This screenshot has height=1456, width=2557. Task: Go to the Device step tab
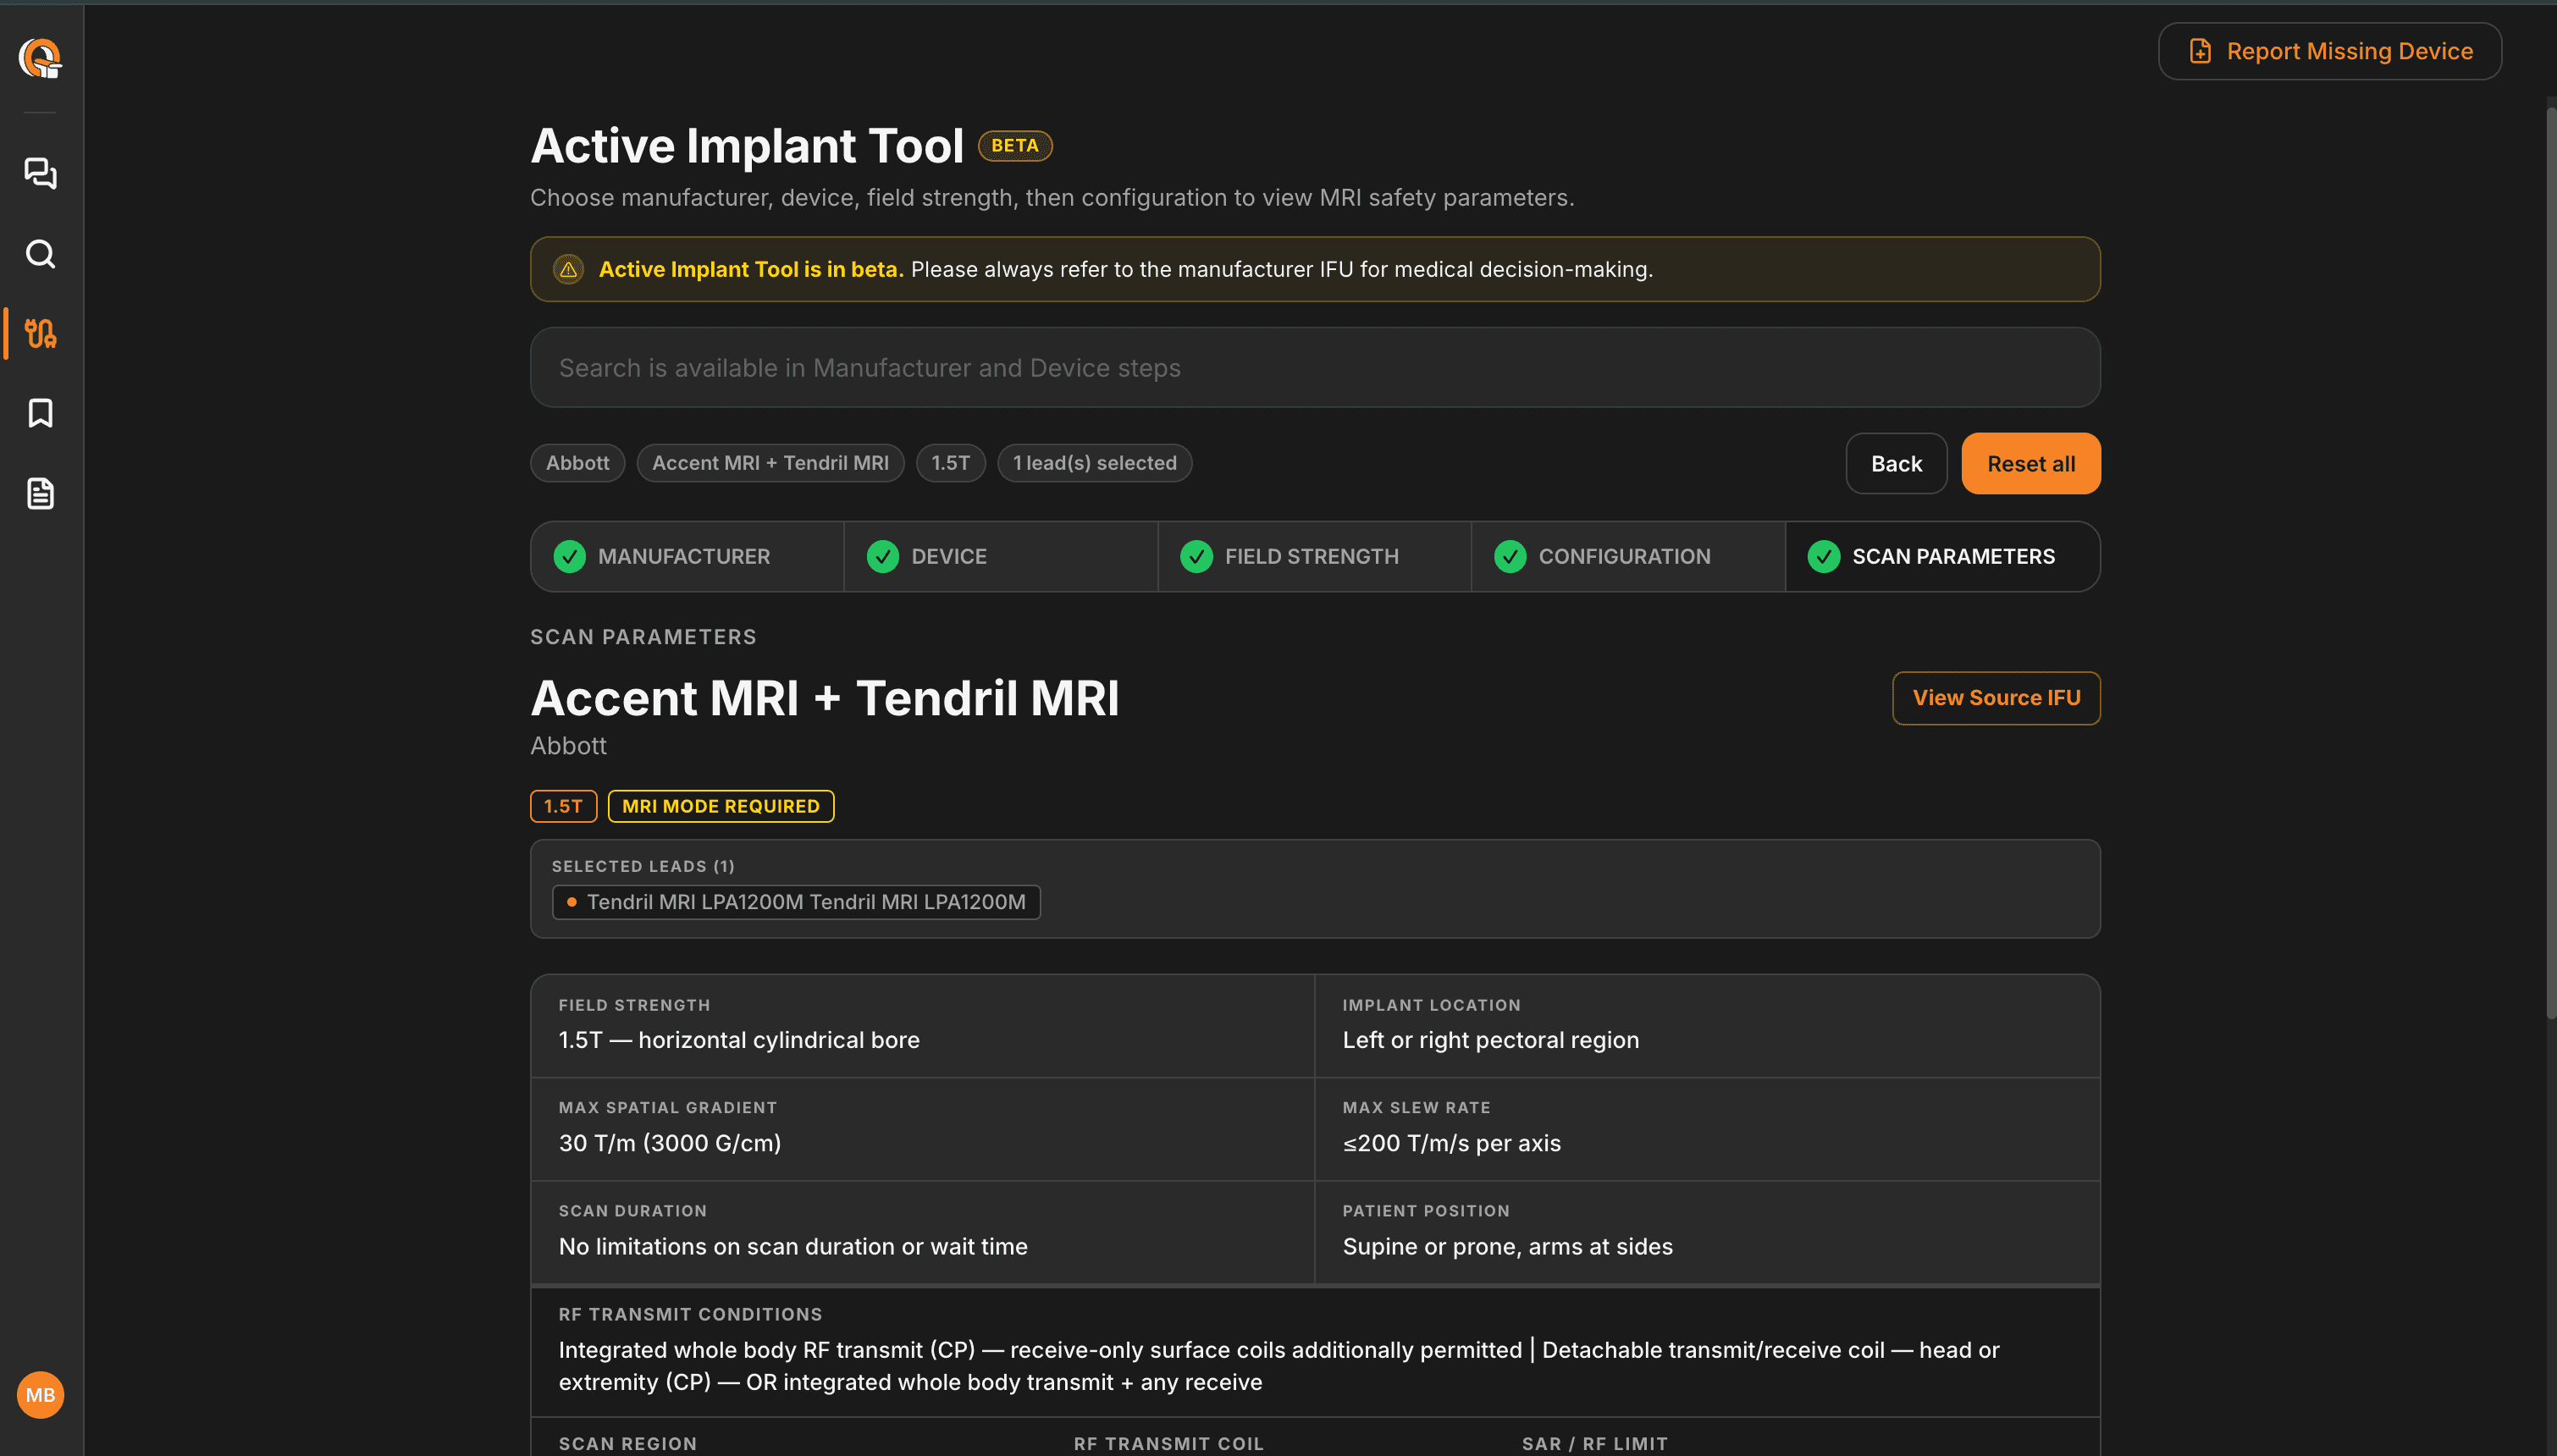click(x=1001, y=556)
